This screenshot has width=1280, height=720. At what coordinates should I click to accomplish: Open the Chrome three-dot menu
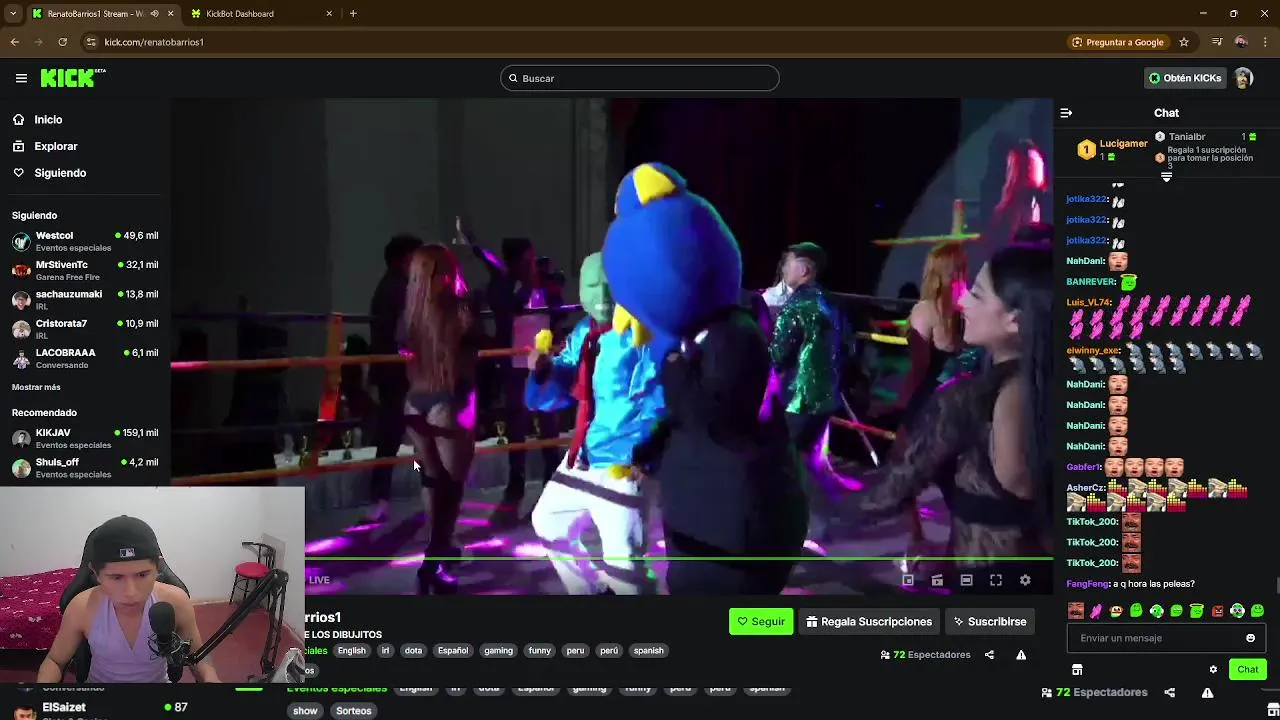coord(1265,42)
